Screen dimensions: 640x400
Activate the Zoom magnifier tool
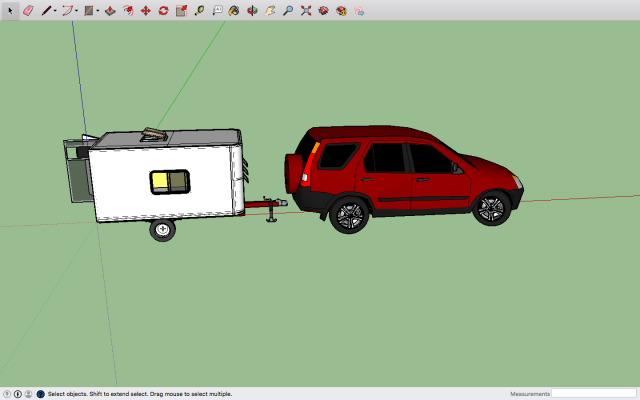tap(288, 11)
